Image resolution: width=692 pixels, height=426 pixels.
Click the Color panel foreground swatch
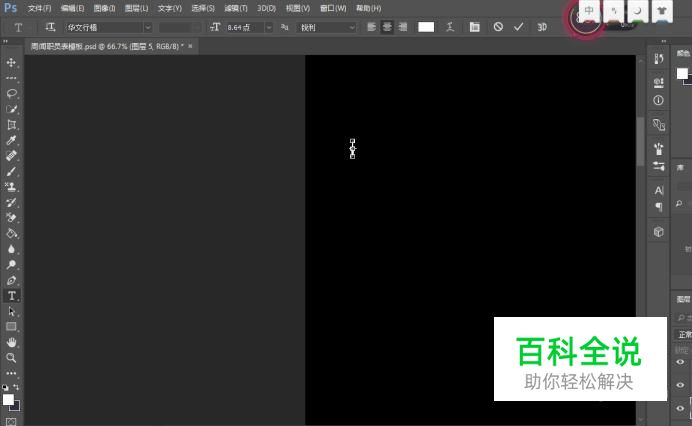coord(682,73)
